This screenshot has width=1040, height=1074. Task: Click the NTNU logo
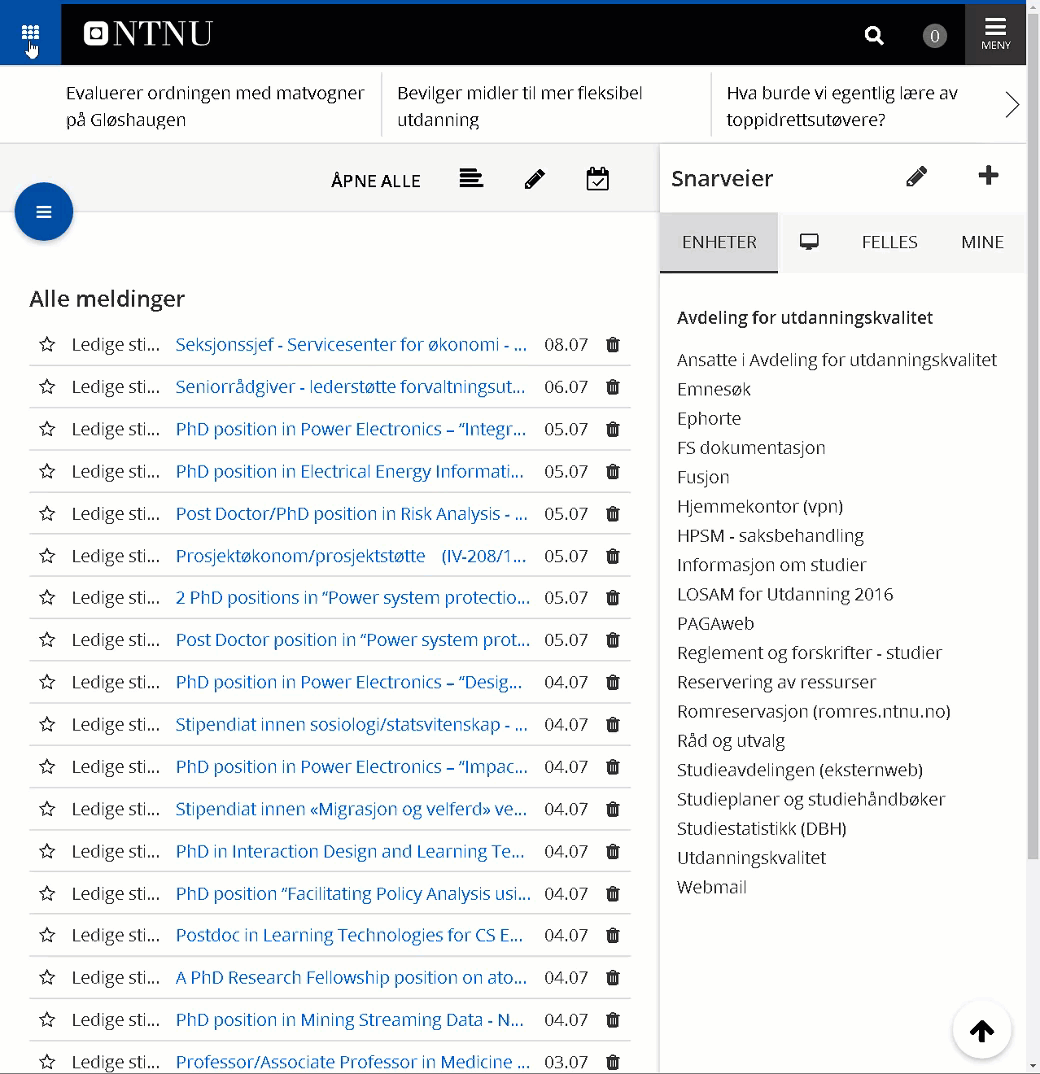coord(148,34)
